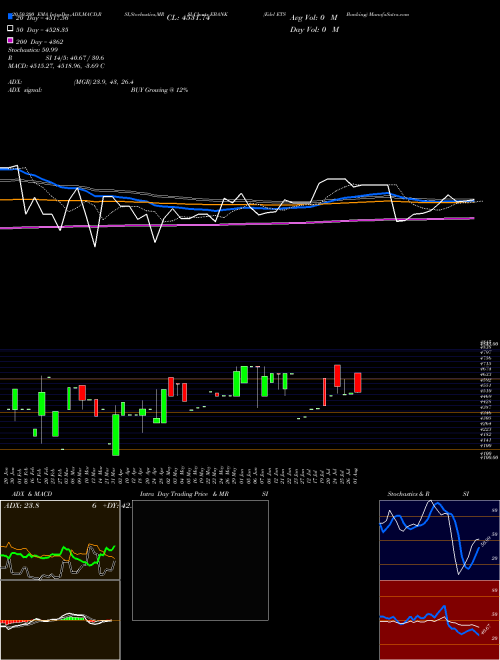
Task: Click the magenta 200 Day legend swatch
Action: 11,41
